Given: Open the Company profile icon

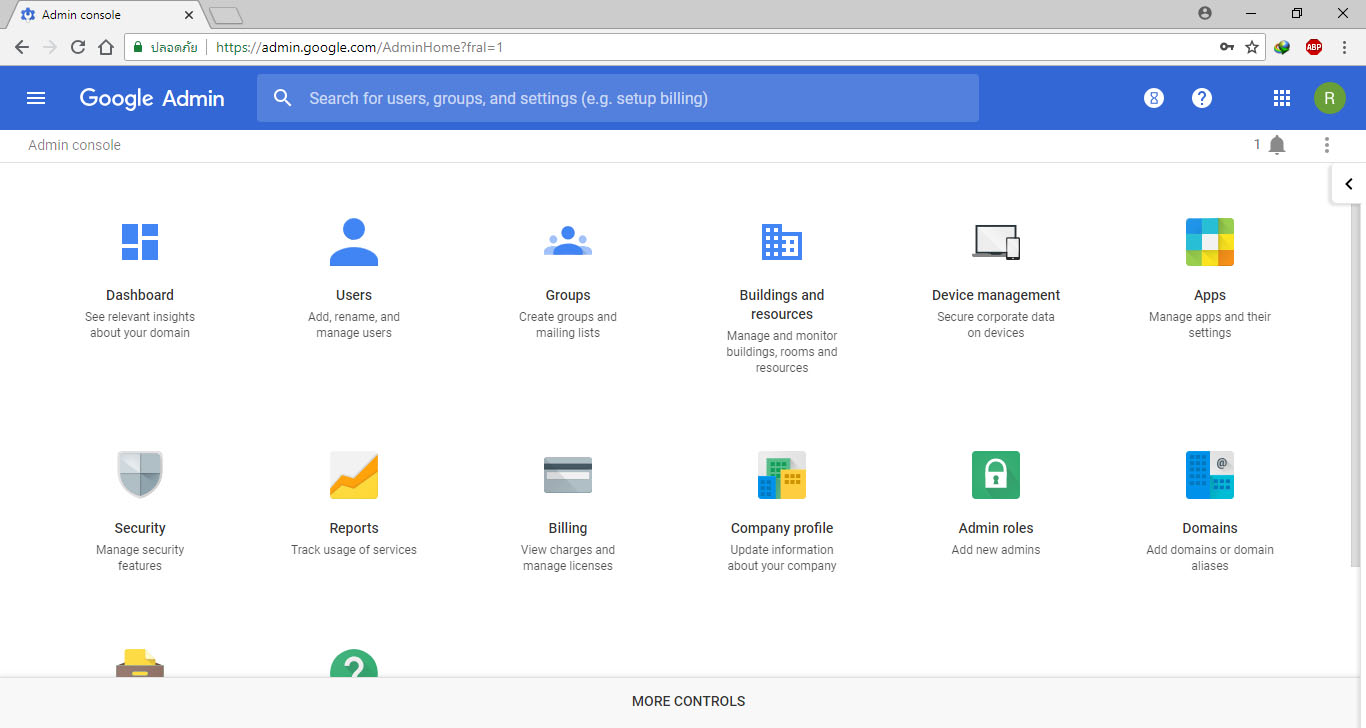Looking at the screenshot, I should click(x=782, y=475).
